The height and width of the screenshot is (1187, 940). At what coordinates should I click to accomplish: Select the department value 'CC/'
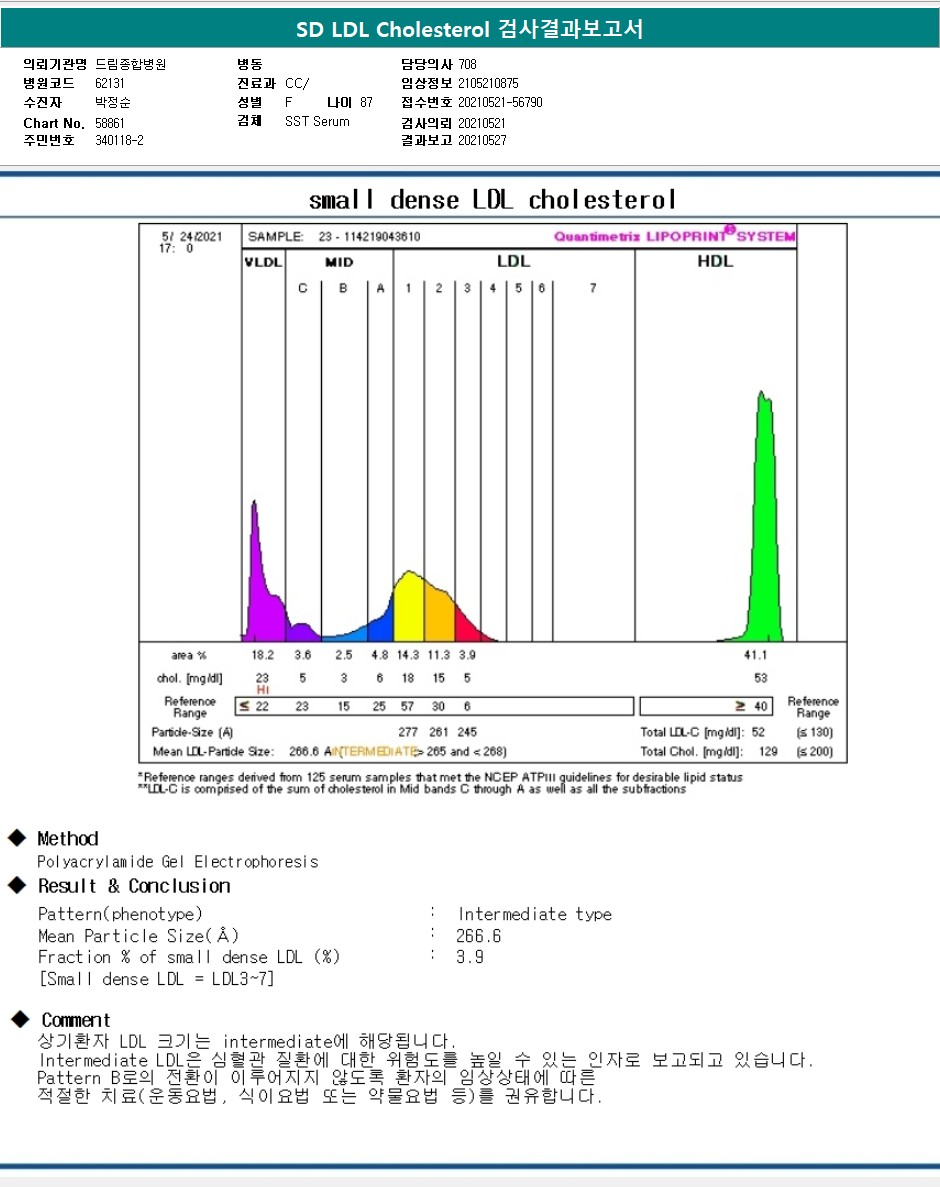[x=297, y=83]
